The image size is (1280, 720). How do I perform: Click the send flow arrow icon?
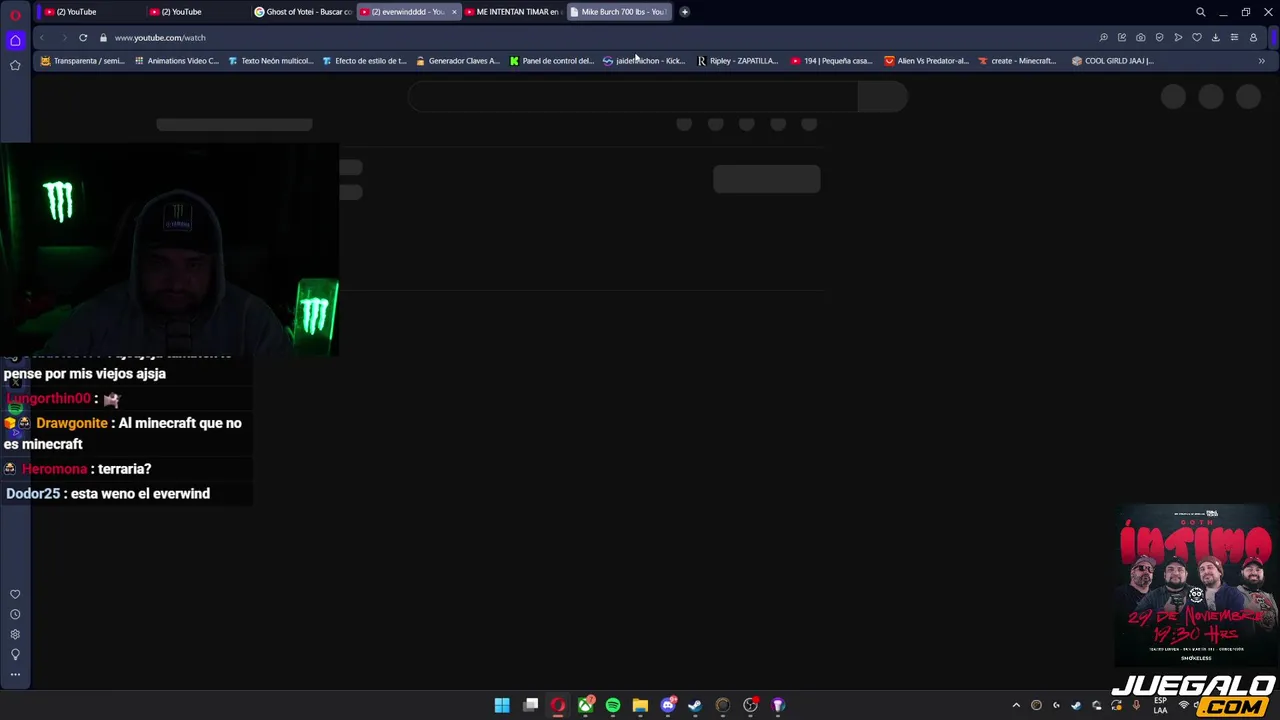pos(1178,38)
